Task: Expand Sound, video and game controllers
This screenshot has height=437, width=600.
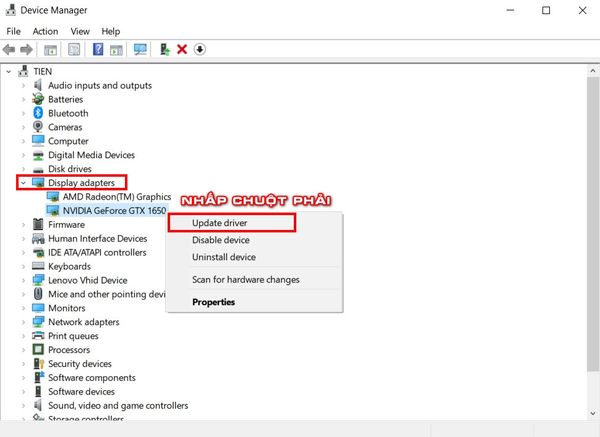Action: click(x=23, y=406)
